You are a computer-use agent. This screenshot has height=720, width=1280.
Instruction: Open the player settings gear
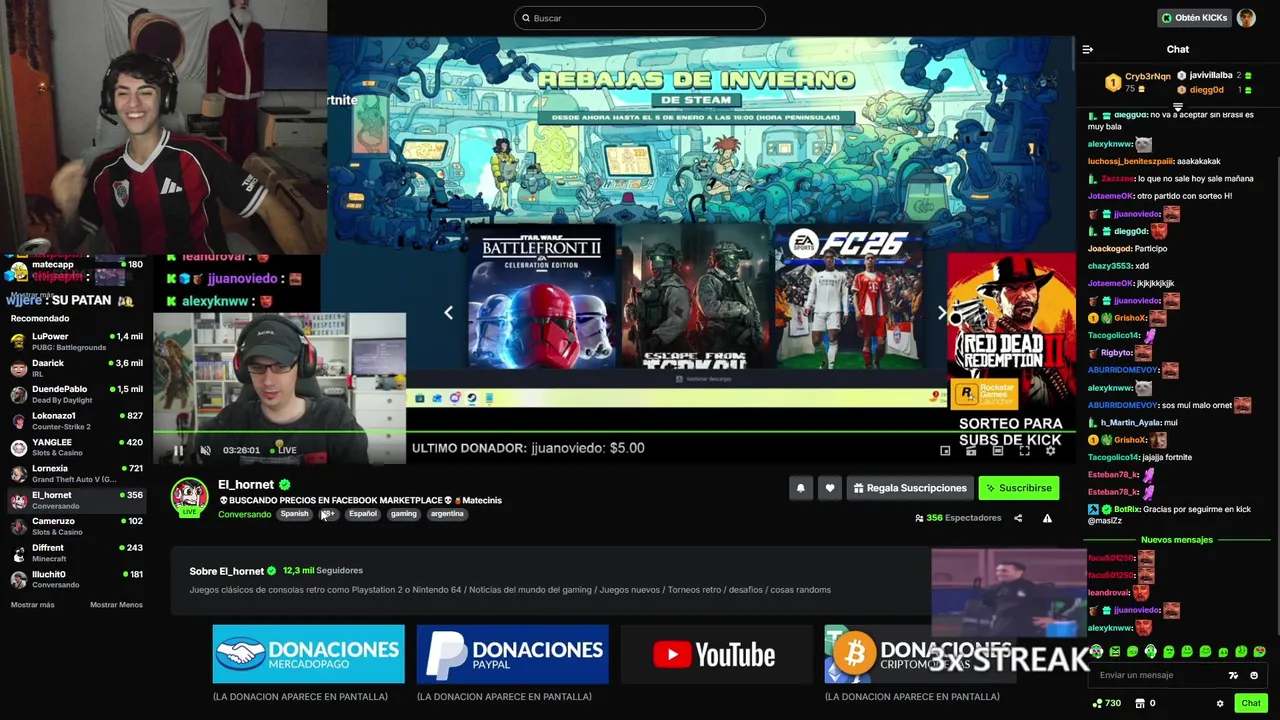1050,451
